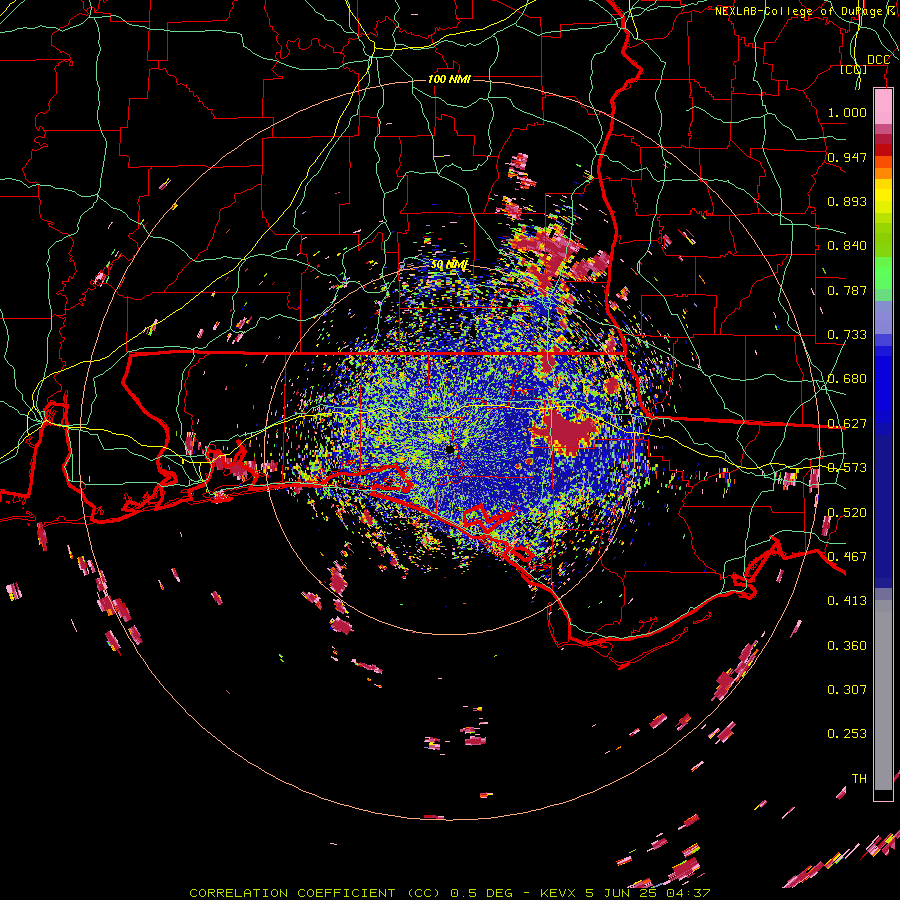Click the 0.253 color scale value
This screenshot has height=900, width=900.
[x=847, y=734]
